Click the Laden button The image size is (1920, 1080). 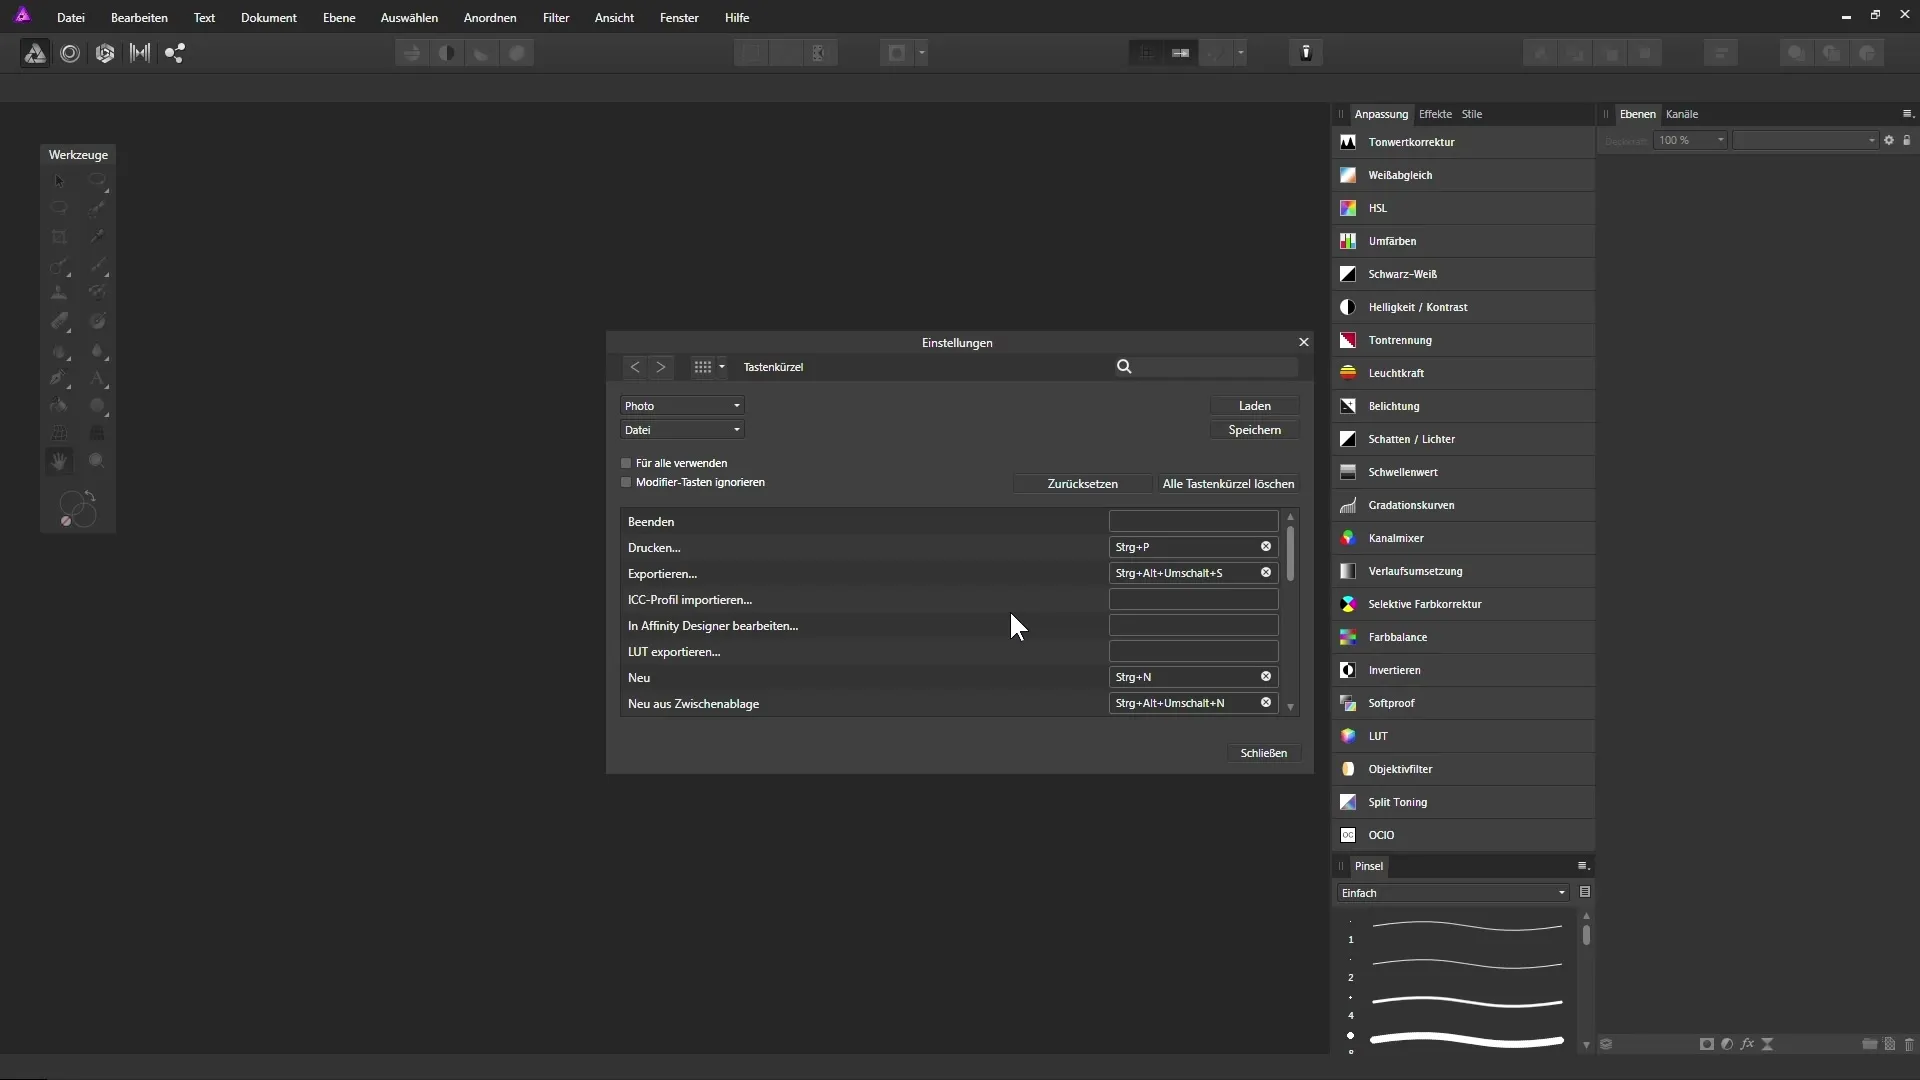pyautogui.click(x=1255, y=406)
